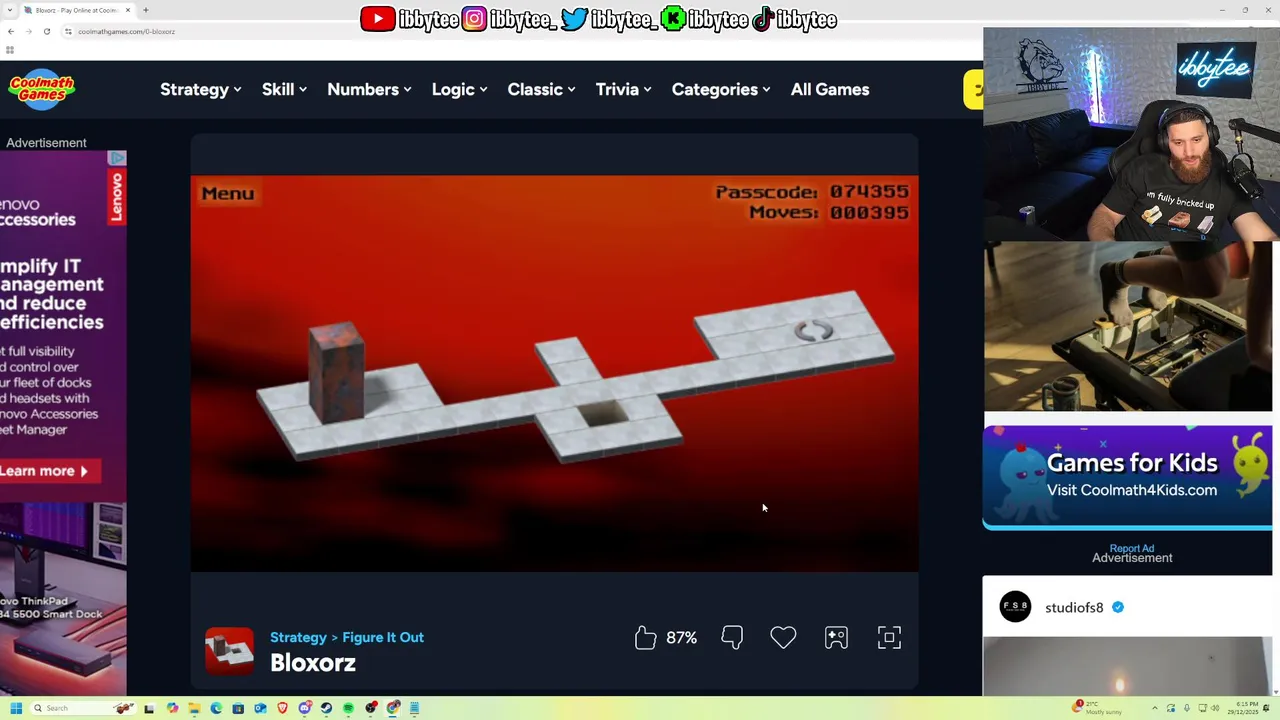Open Steam from the taskbar

(326, 708)
